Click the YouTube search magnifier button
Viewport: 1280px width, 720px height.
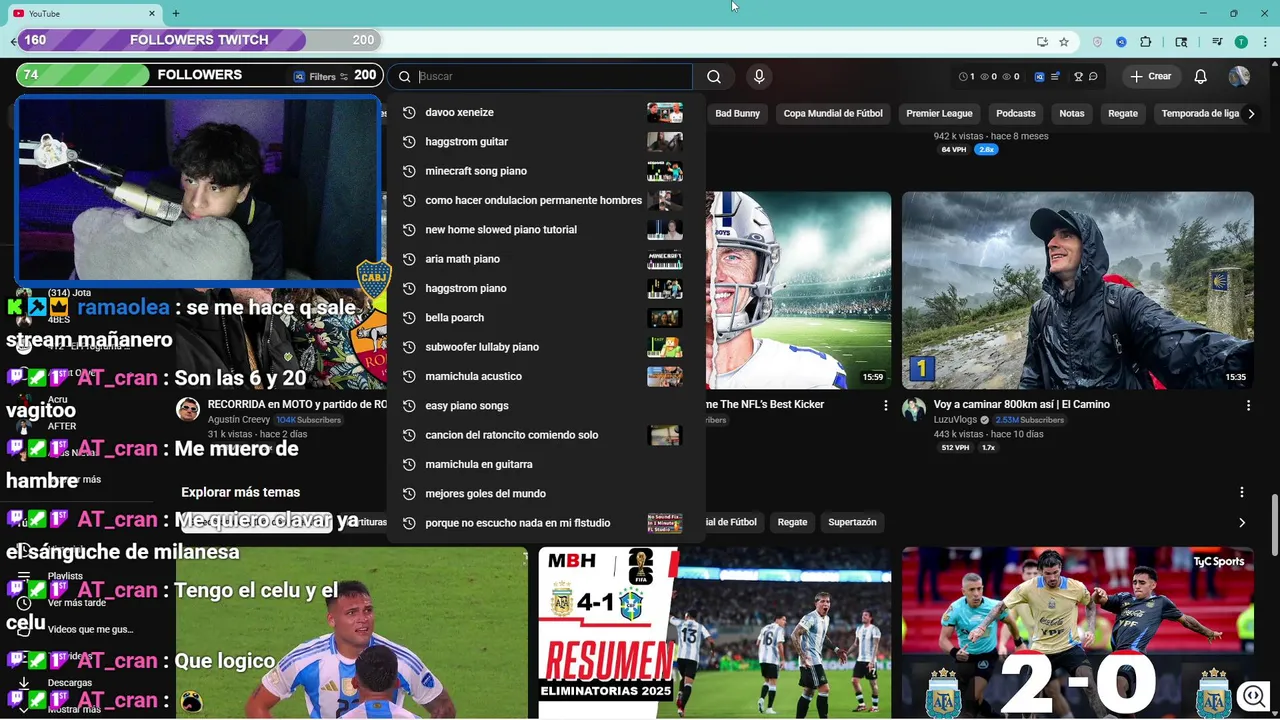[x=714, y=76]
